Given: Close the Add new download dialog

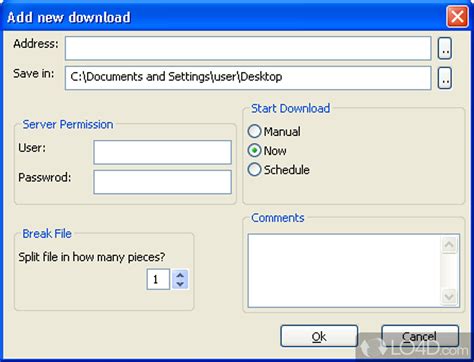Looking at the screenshot, I should click(457, 17).
